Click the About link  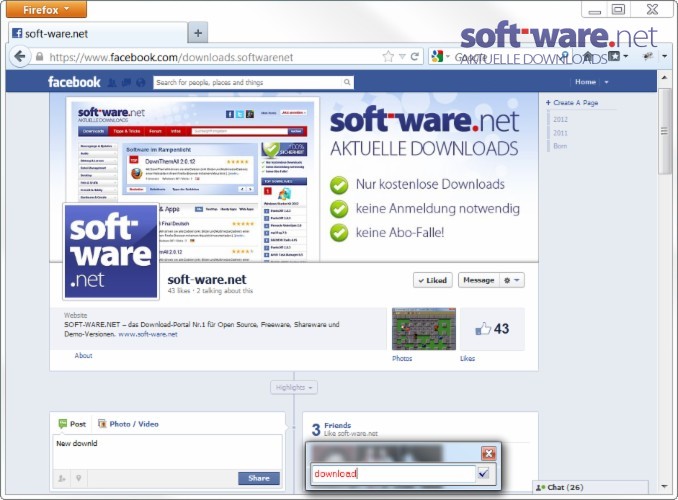pos(83,356)
